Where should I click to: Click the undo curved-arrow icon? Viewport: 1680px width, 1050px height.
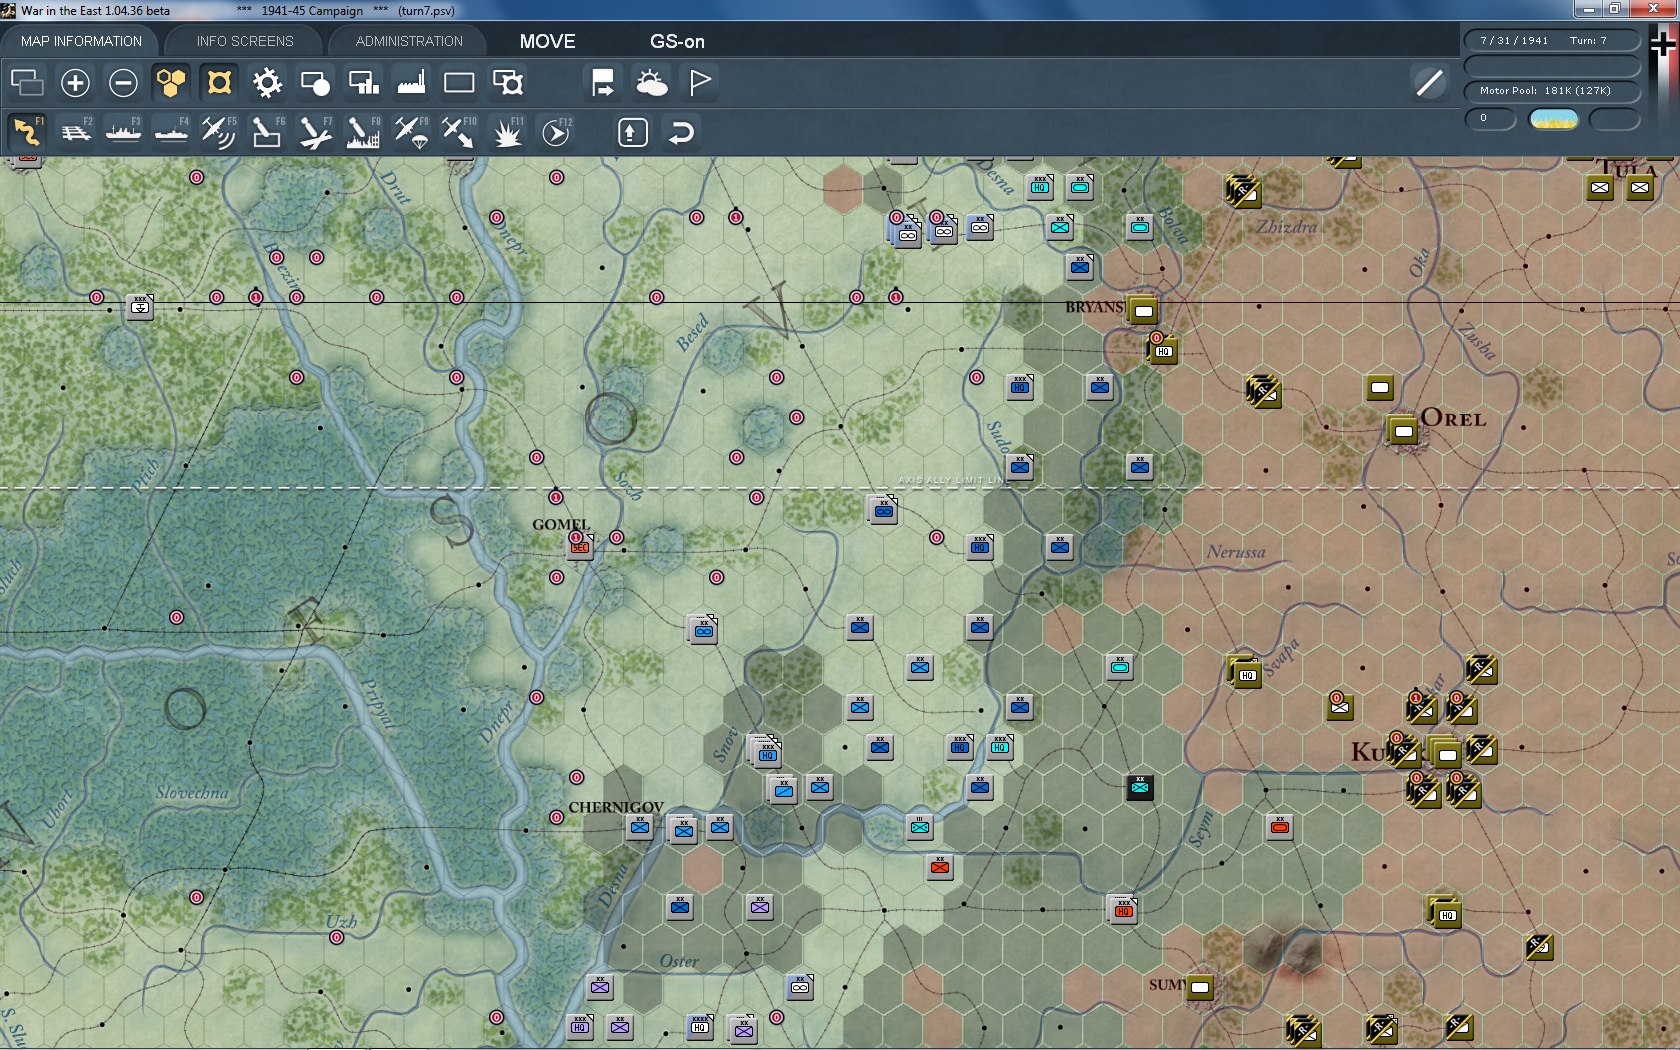pyautogui.click(x=681, y=132)
